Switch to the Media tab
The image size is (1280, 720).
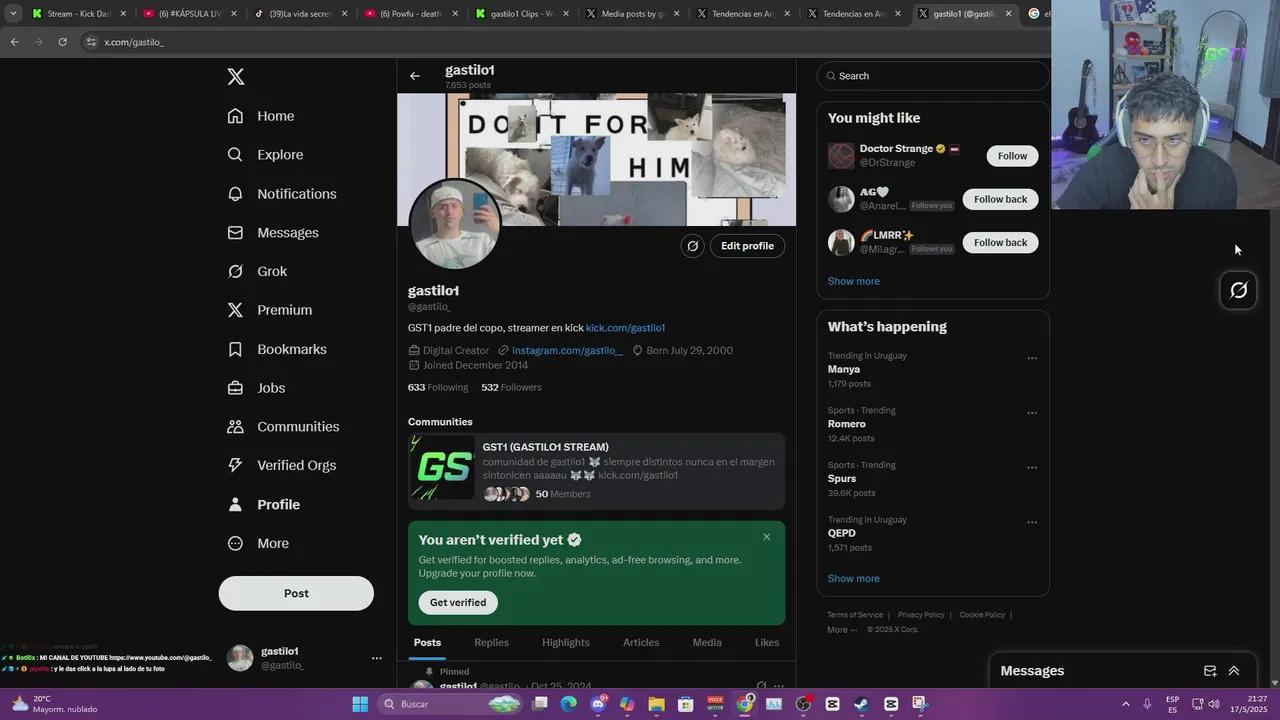click(x=707, y=643)
